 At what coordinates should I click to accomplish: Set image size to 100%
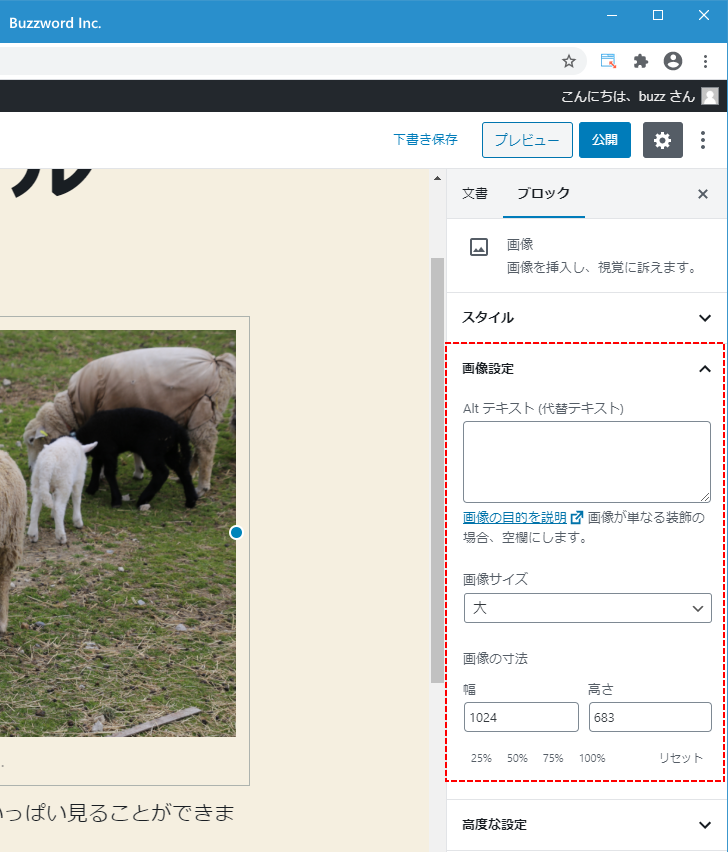click(x=592, y=758)
